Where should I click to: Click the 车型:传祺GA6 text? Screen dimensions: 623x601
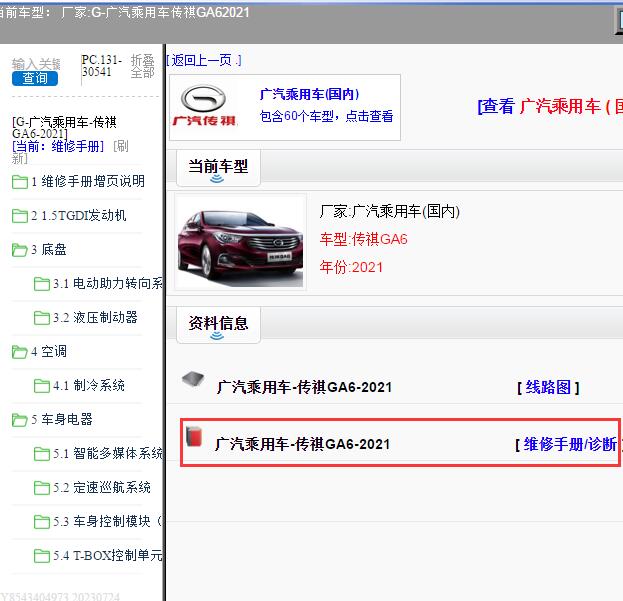364,239
